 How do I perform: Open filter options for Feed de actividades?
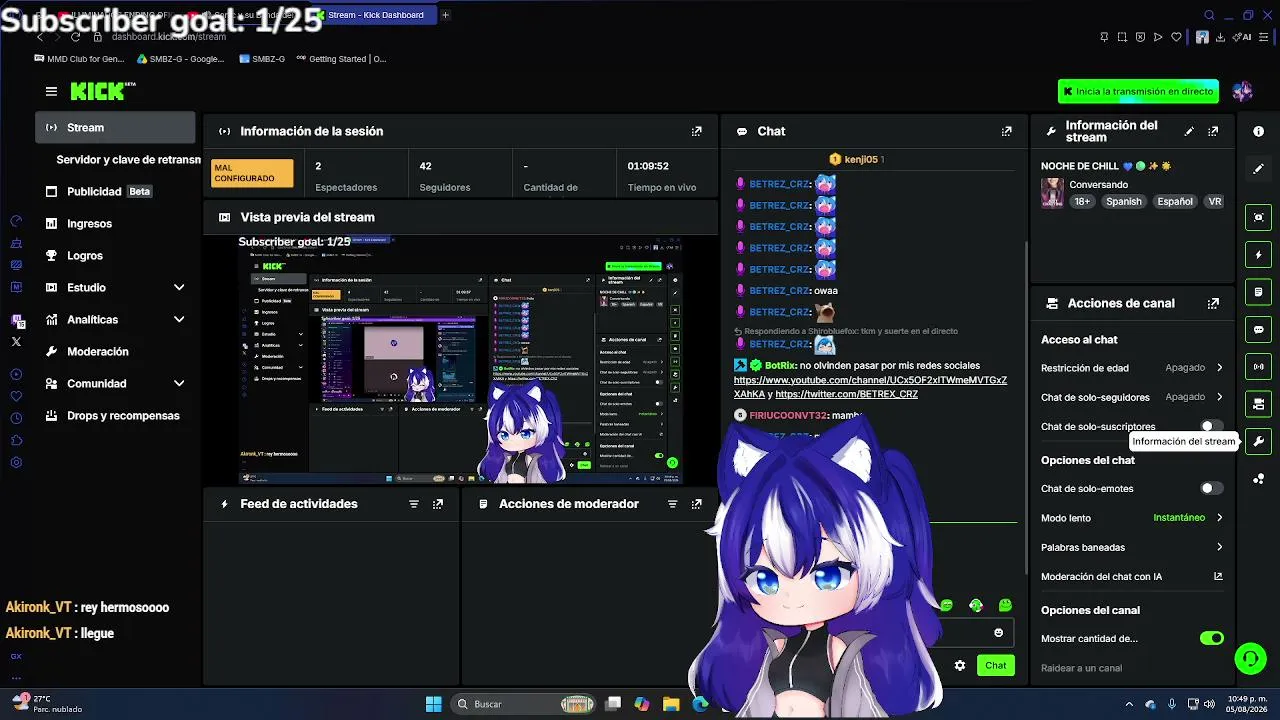[x=414, y=504]
